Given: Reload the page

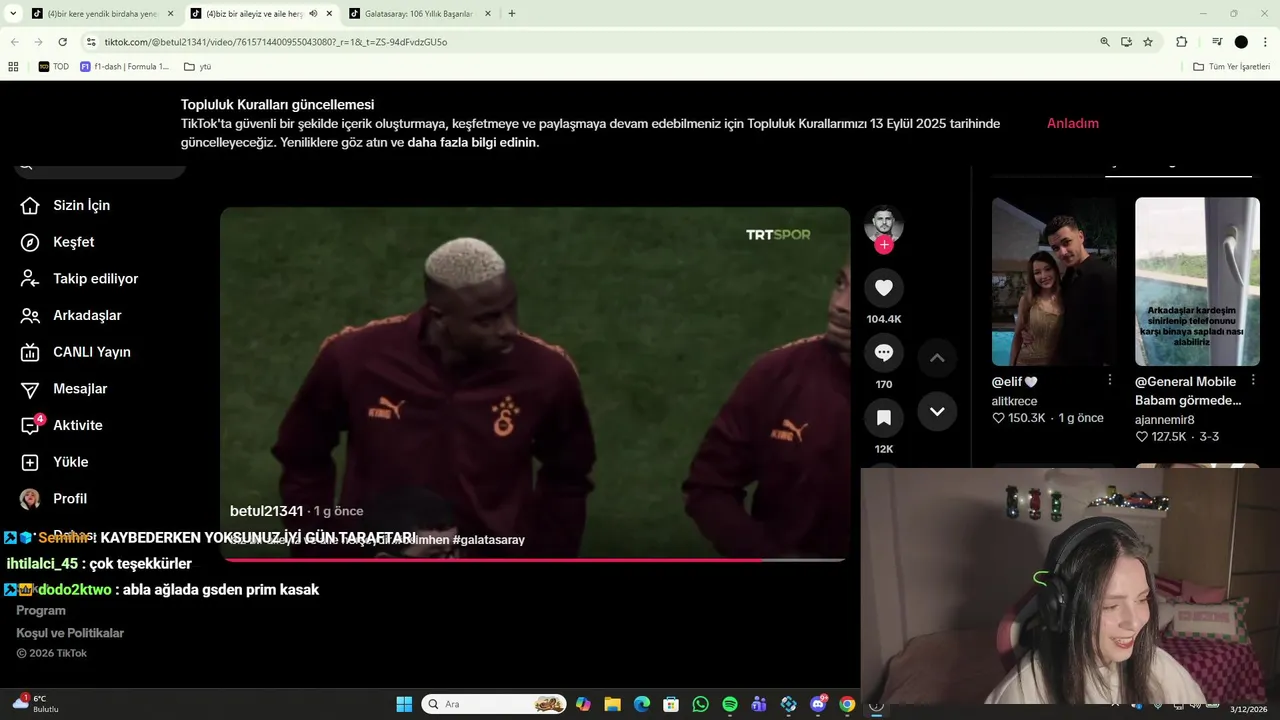Looking at the screenshot, I should point(62,42).
